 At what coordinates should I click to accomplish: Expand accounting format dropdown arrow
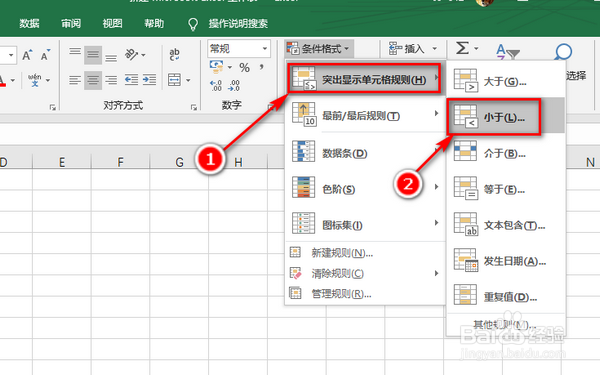pyautogui.click(x=230, y=67)
